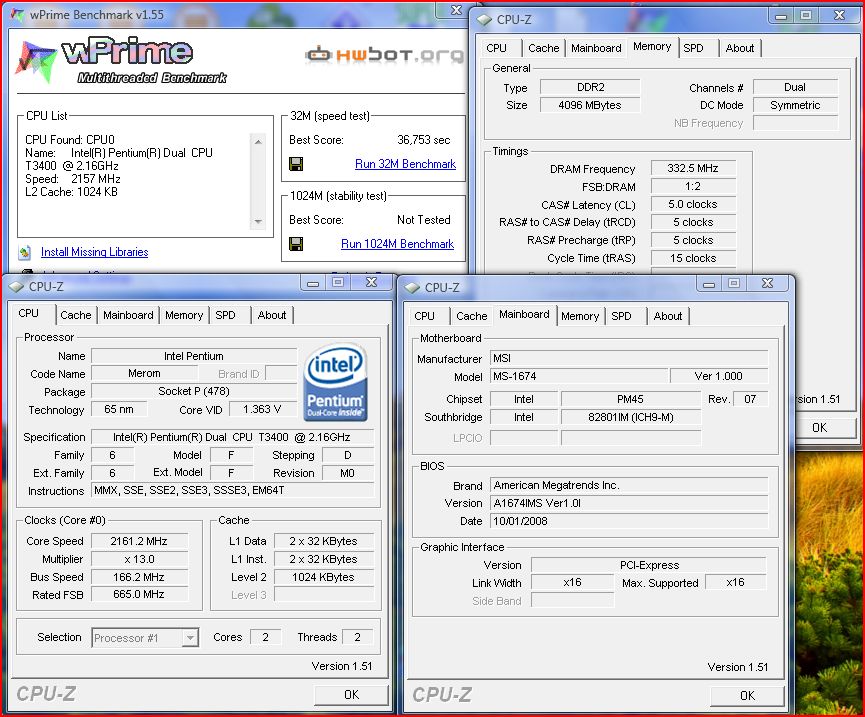The height and width of the screenshot is (717, 865).
Task: Open About tab in Mainboard window
Action: point(668,317)
